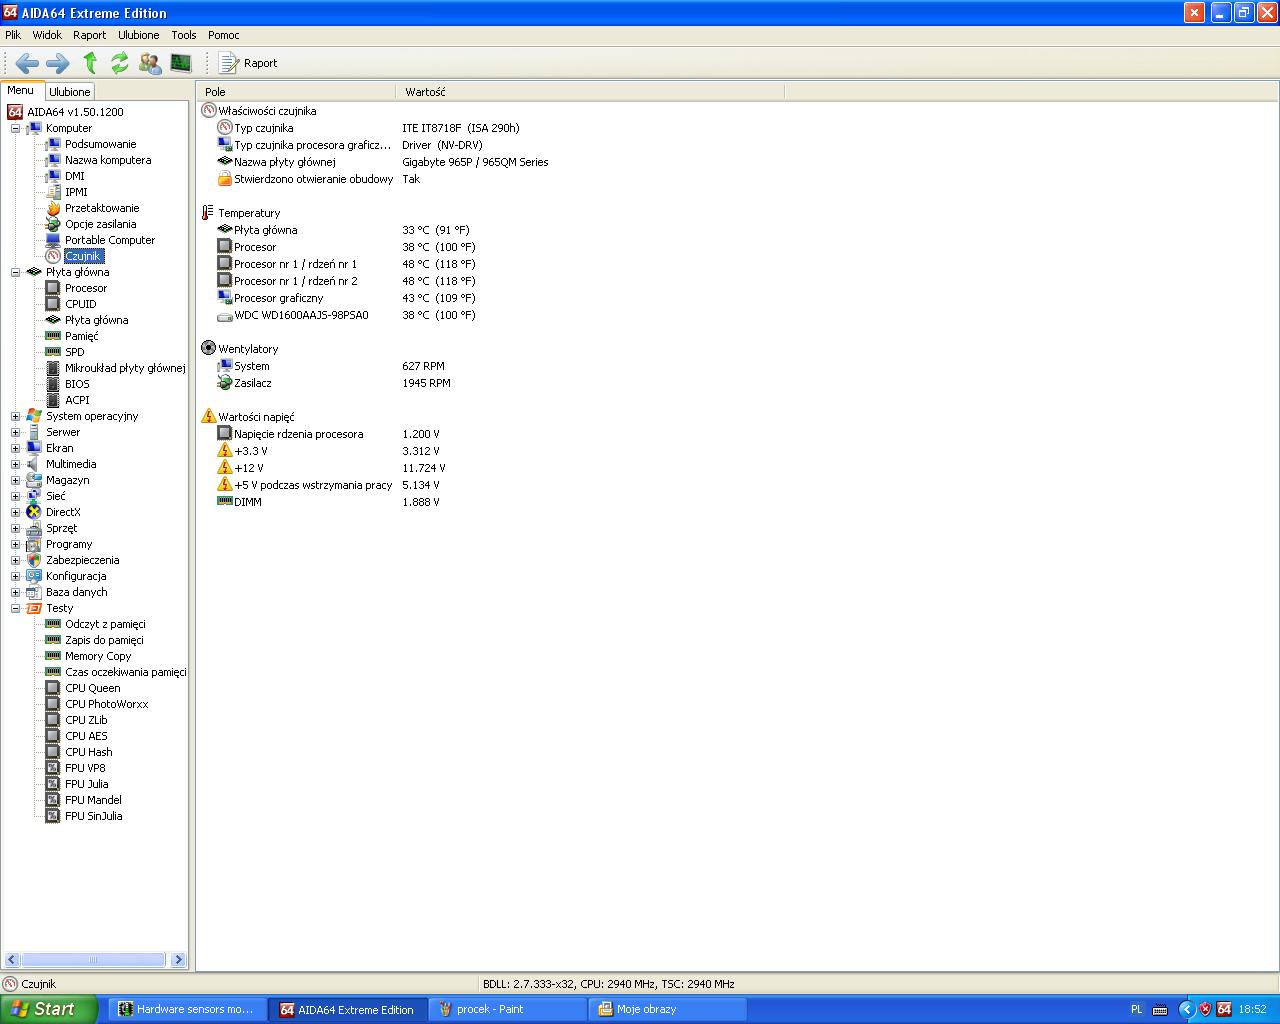Open Moje obrazy from taskbar
The width and height of the screenshot is (1280, 1024).
click(x=668, y=1009)
